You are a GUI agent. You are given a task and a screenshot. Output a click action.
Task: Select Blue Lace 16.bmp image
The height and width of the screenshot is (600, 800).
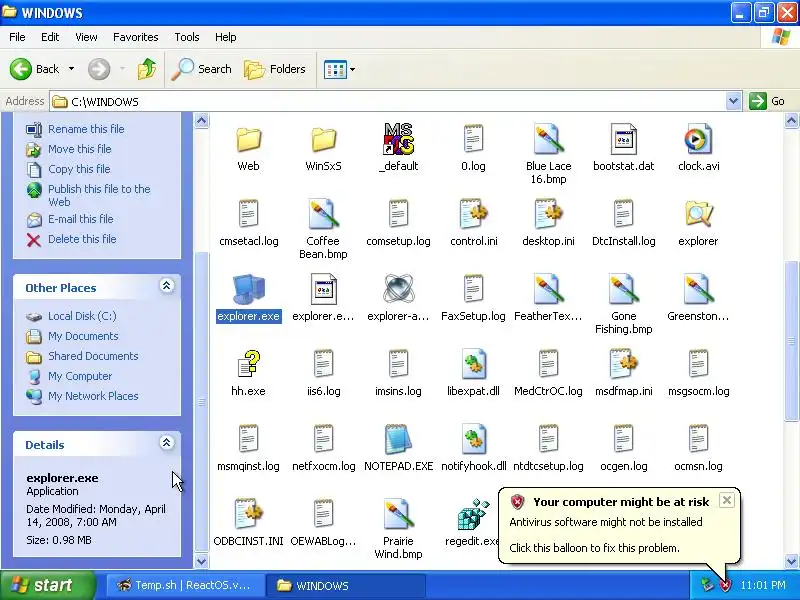pos(548,139)
